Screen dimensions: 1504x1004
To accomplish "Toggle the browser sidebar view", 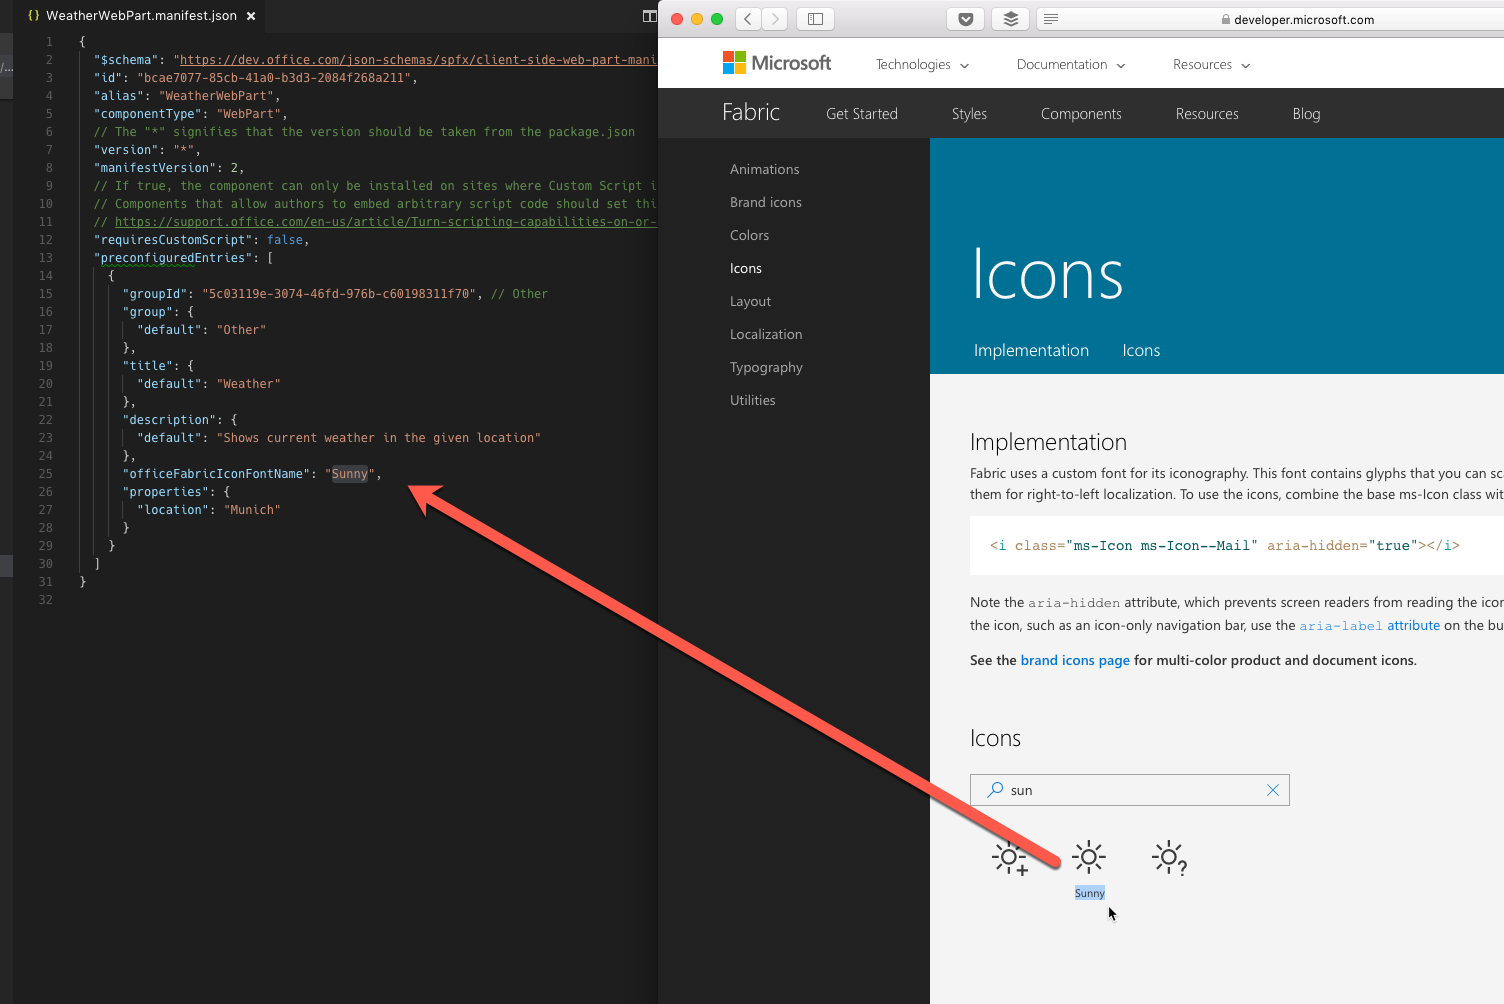I will [815, 18].
